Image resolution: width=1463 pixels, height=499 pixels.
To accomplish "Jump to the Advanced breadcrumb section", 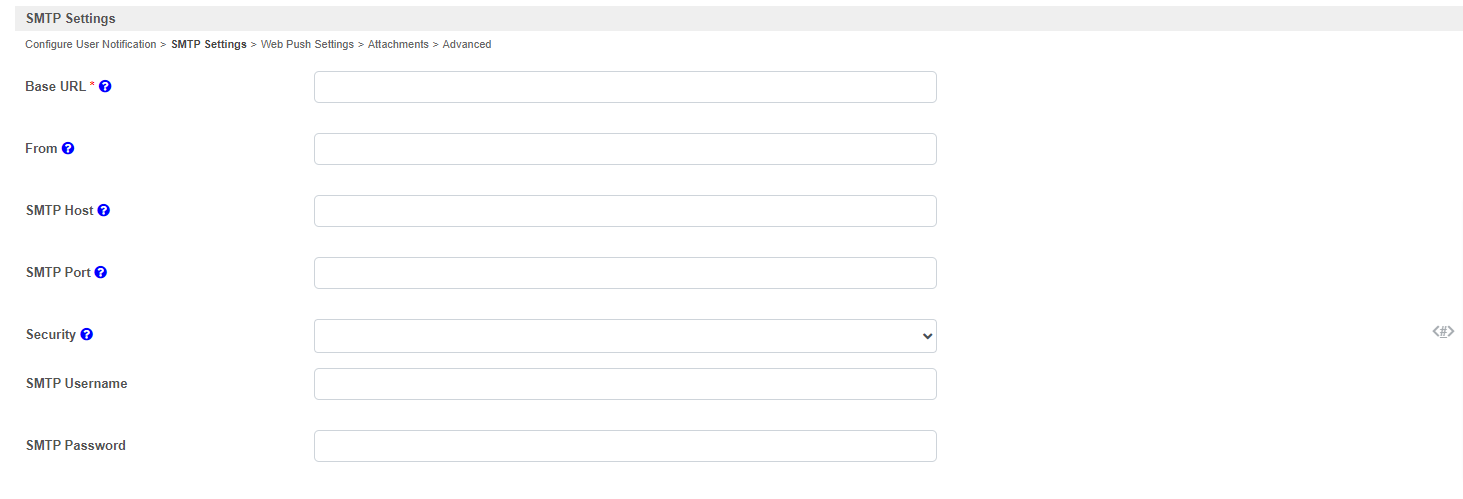I will point(467,45).
